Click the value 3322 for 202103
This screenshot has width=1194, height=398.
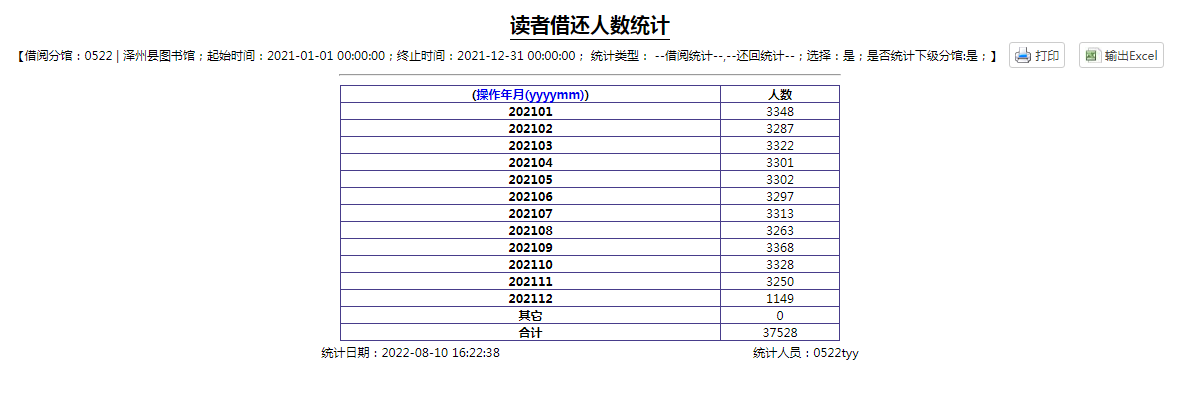tap(780, 145)
